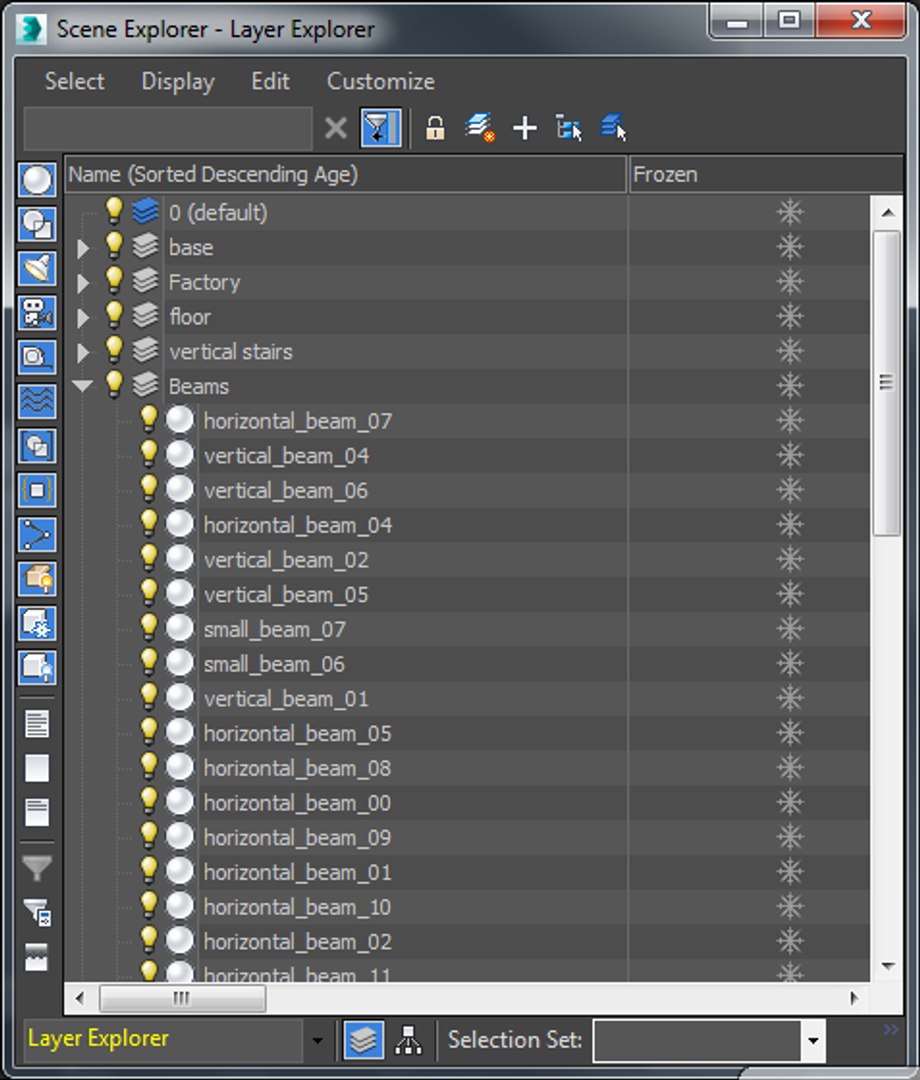This screenshot has height=1080, width=920.
Task: Click the horizontal scrollbar thumb
Action: pos(182,997)
